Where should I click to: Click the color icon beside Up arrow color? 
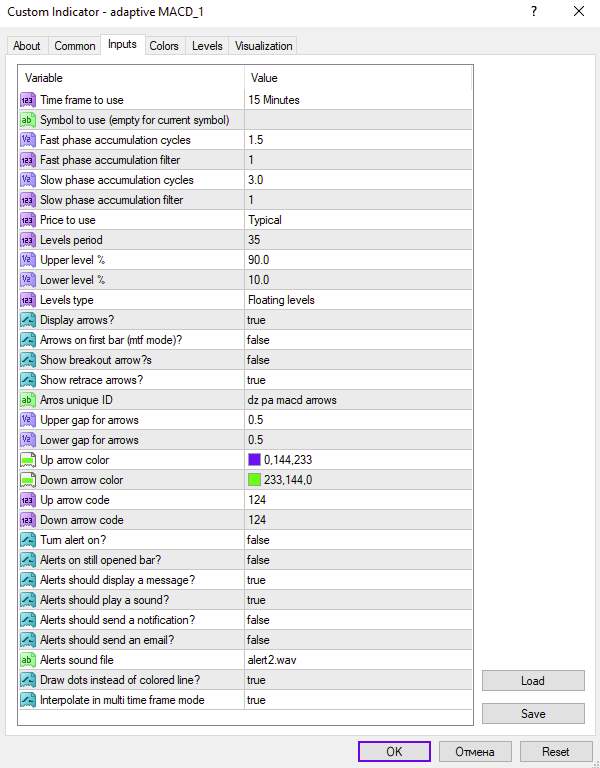tap(27, 460)
